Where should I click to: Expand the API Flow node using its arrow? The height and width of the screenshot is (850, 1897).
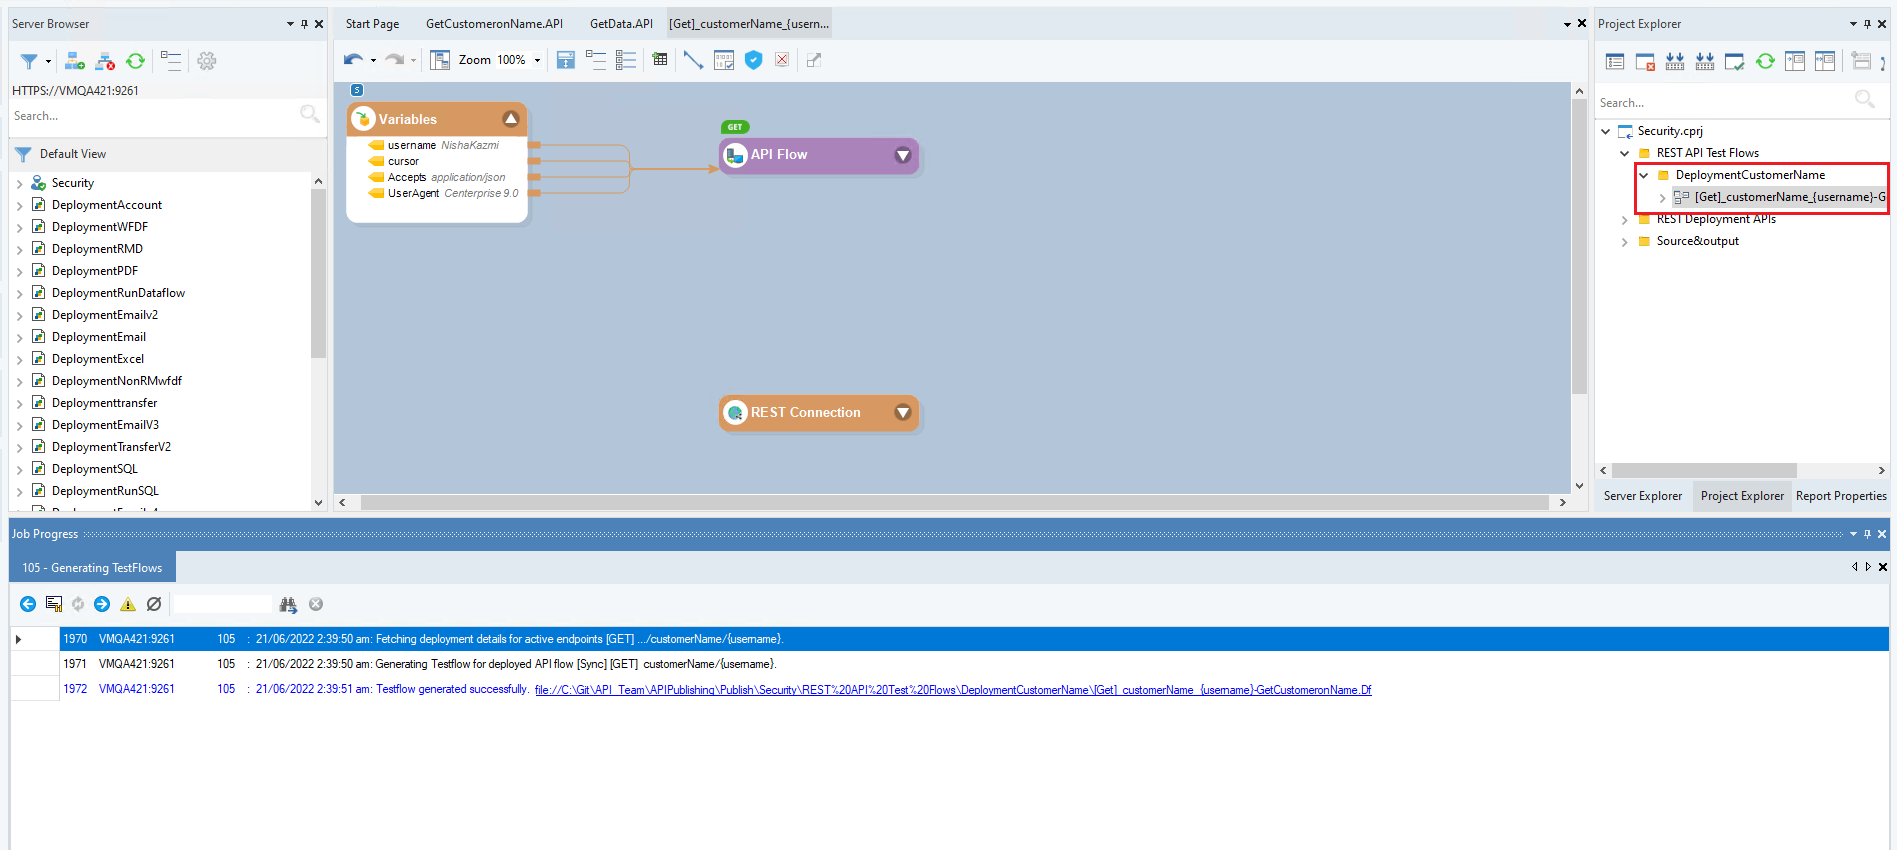[903, 155]
